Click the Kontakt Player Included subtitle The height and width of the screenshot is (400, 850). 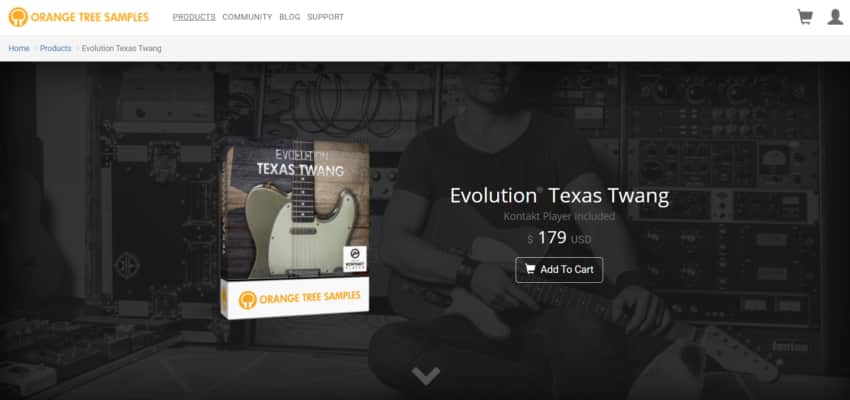[x=559, y=216]
